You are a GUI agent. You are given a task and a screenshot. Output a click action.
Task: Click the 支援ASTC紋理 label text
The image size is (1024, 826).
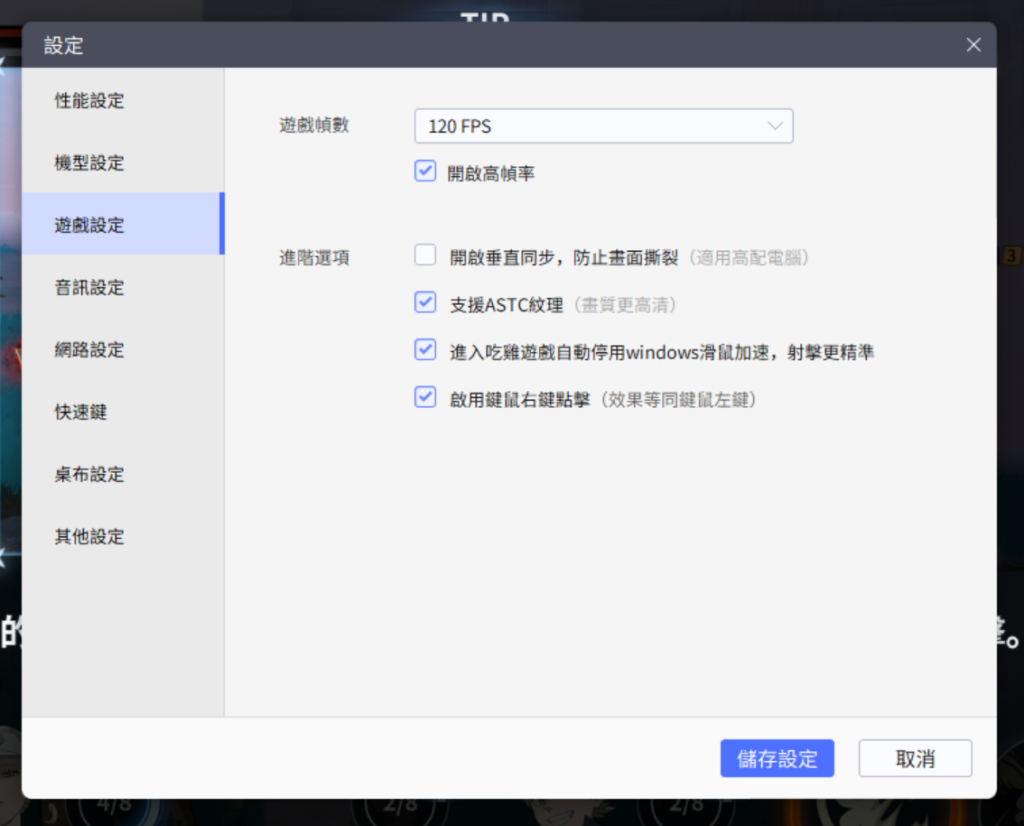[506, 305]
